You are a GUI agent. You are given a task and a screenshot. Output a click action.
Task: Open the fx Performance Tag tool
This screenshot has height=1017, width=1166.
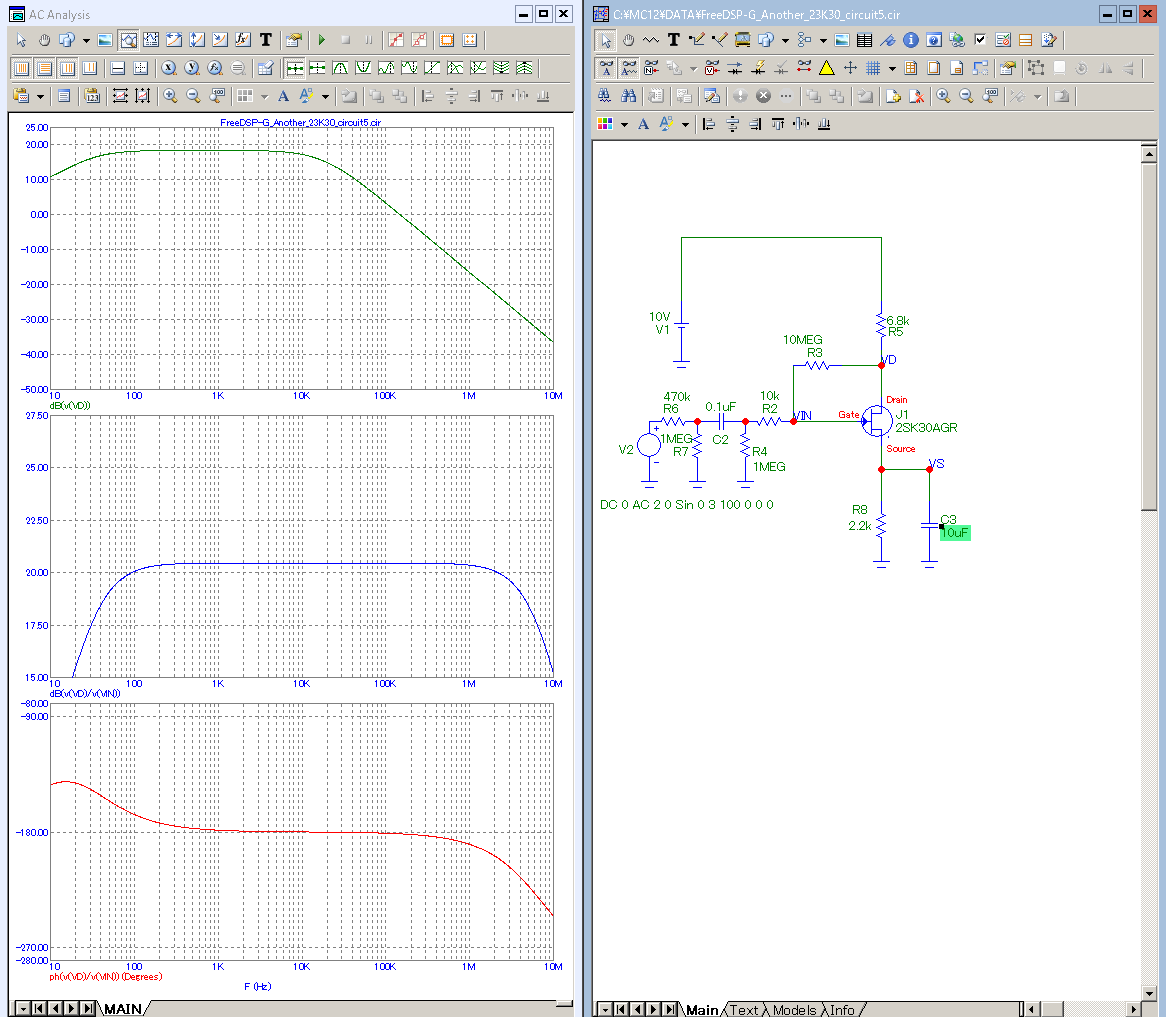[x=242, y=40]
